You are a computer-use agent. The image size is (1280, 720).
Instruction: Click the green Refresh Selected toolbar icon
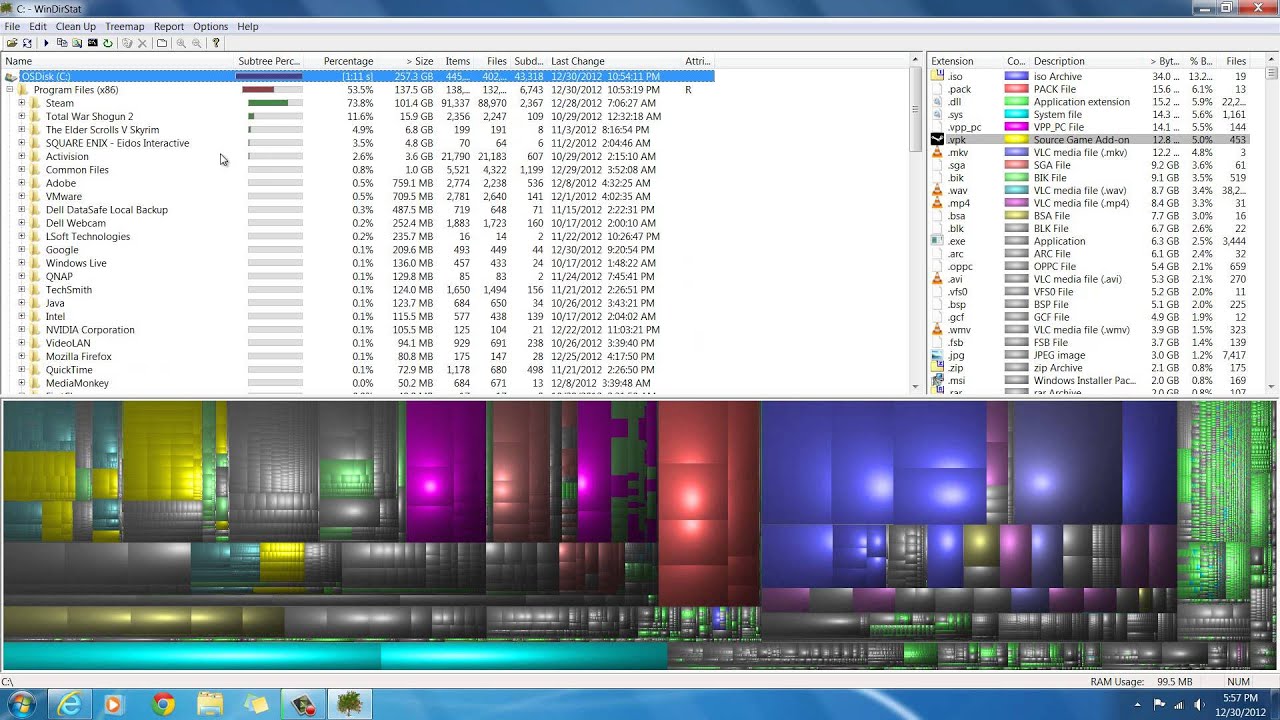108,43
